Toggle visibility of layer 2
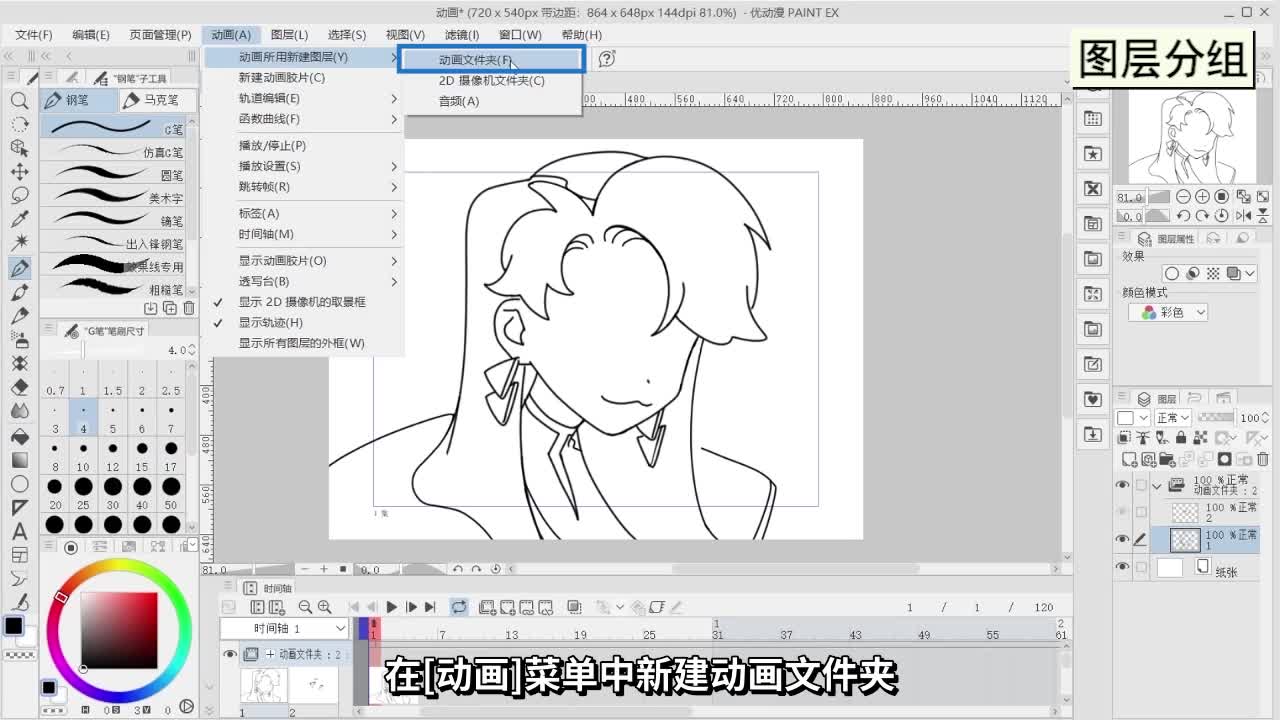 coord(1123,512)
